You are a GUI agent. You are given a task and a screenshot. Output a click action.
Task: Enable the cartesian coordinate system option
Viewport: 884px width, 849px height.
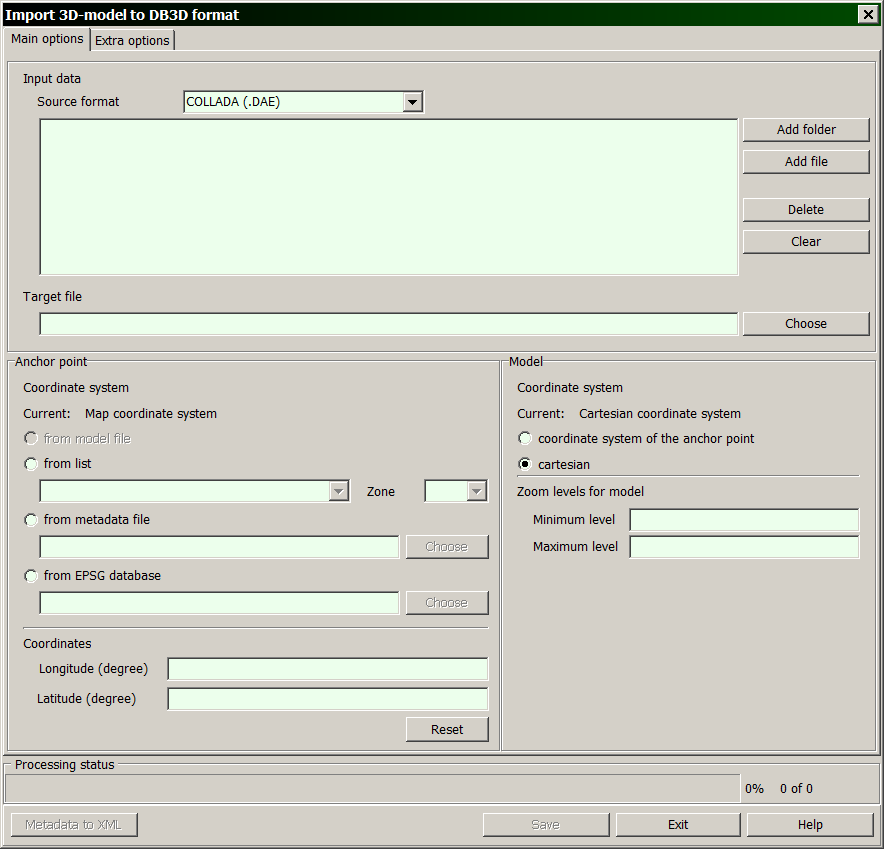pos(525,465)
